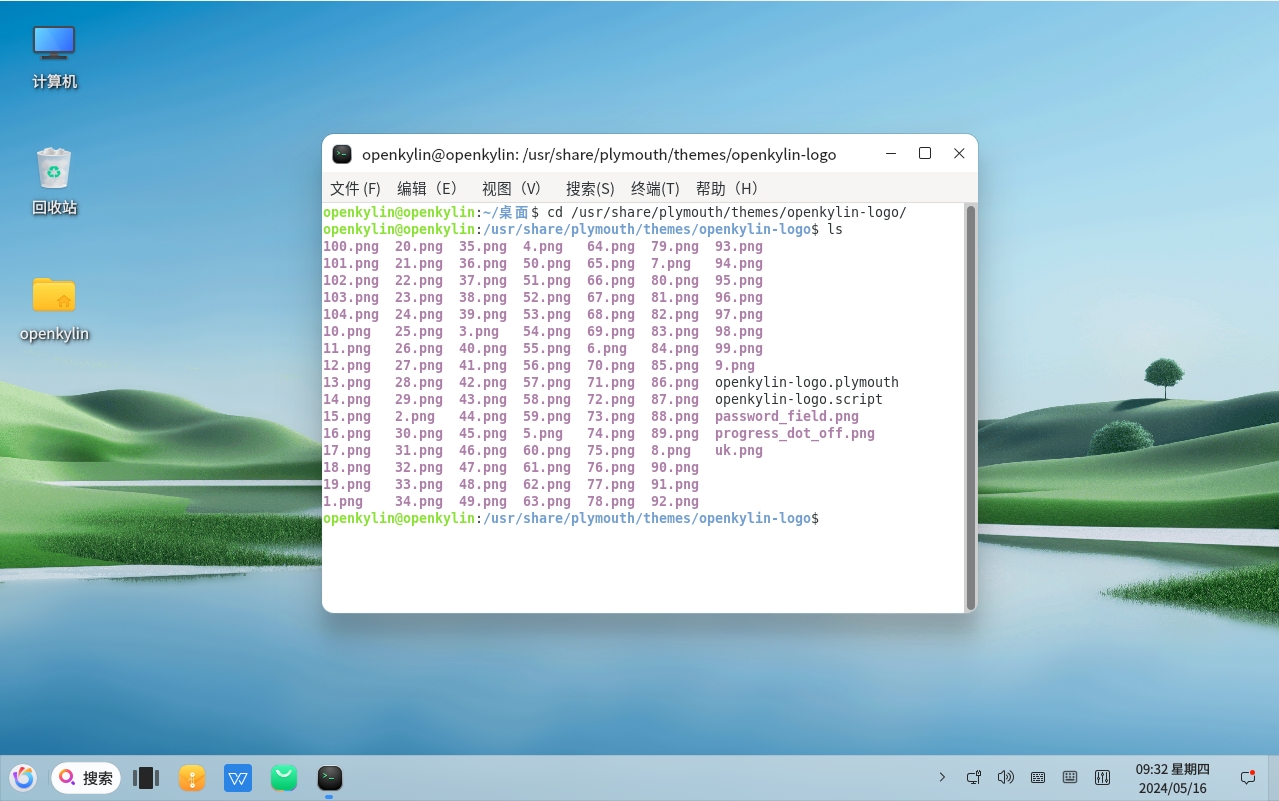This screenshot has width=1279, height=801.
Task: Click the file name 64.png
Action: (x=610, y=246)
